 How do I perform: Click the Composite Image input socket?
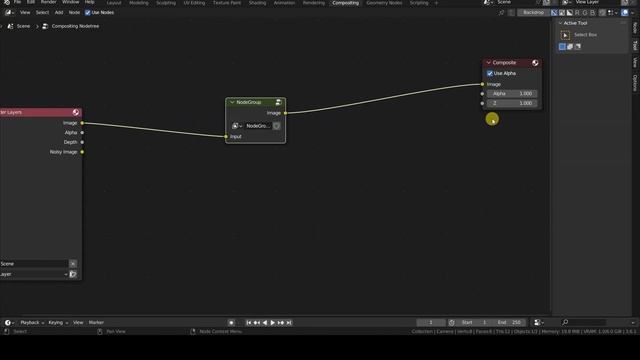[482, 84]
